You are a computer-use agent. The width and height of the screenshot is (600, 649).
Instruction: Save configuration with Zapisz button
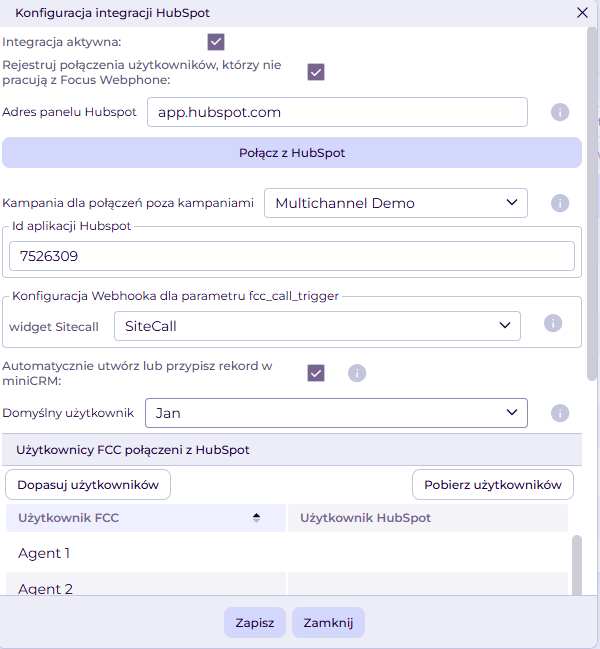coord(255,623)
